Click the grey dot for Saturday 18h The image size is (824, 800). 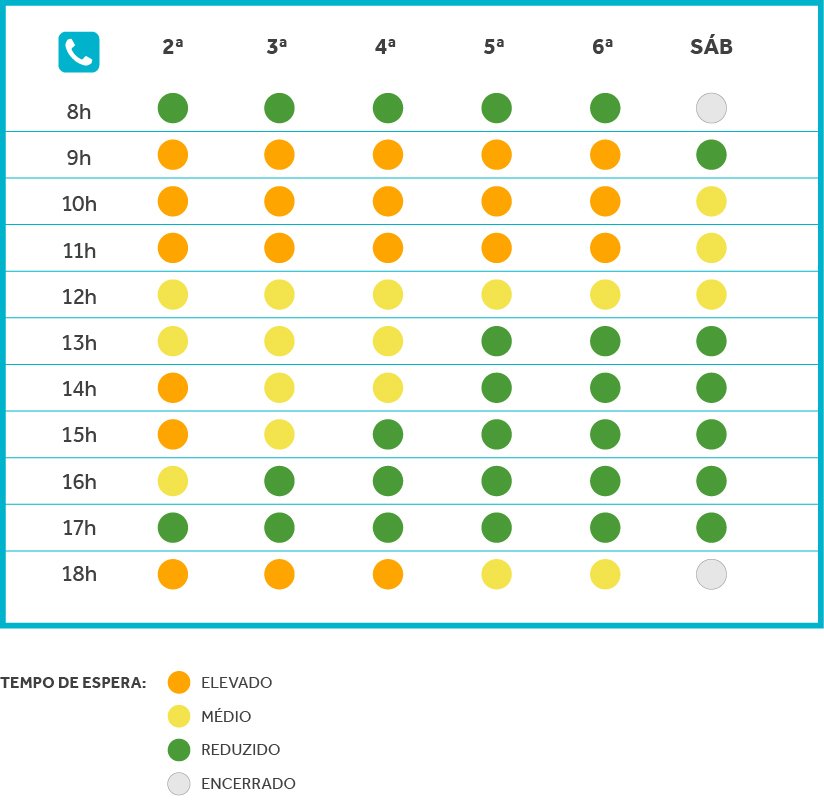711,574
